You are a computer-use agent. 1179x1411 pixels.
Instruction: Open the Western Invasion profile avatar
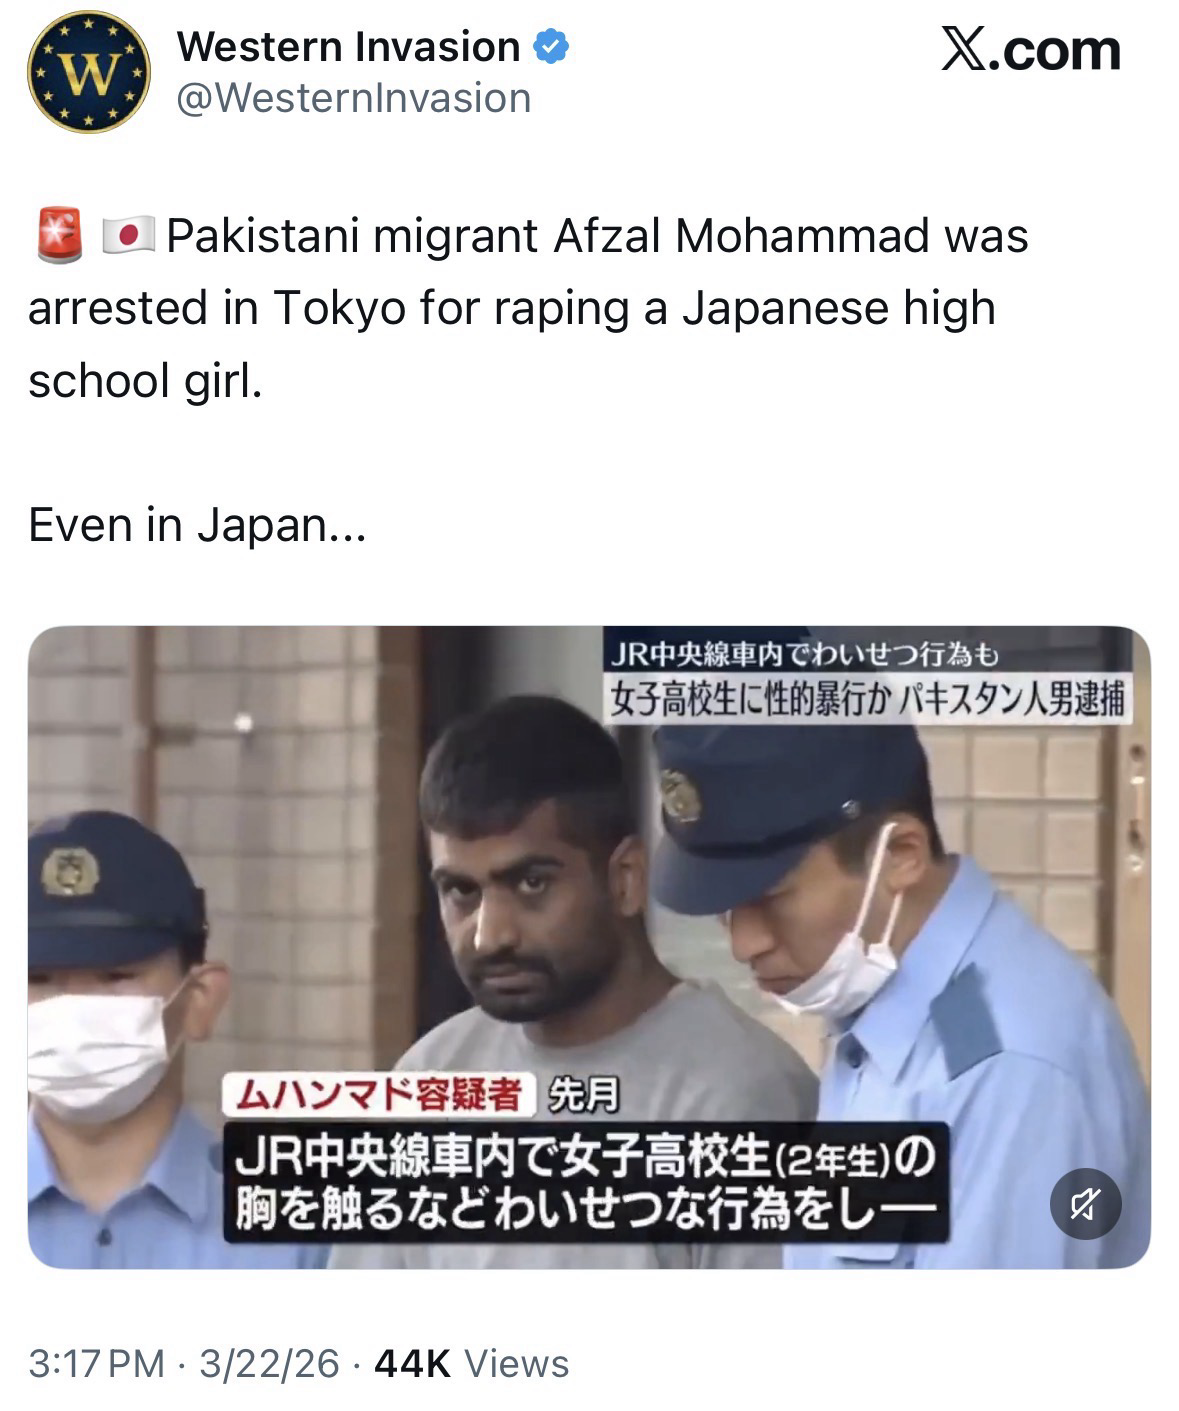pyautogui.click(x=88, y=73)
